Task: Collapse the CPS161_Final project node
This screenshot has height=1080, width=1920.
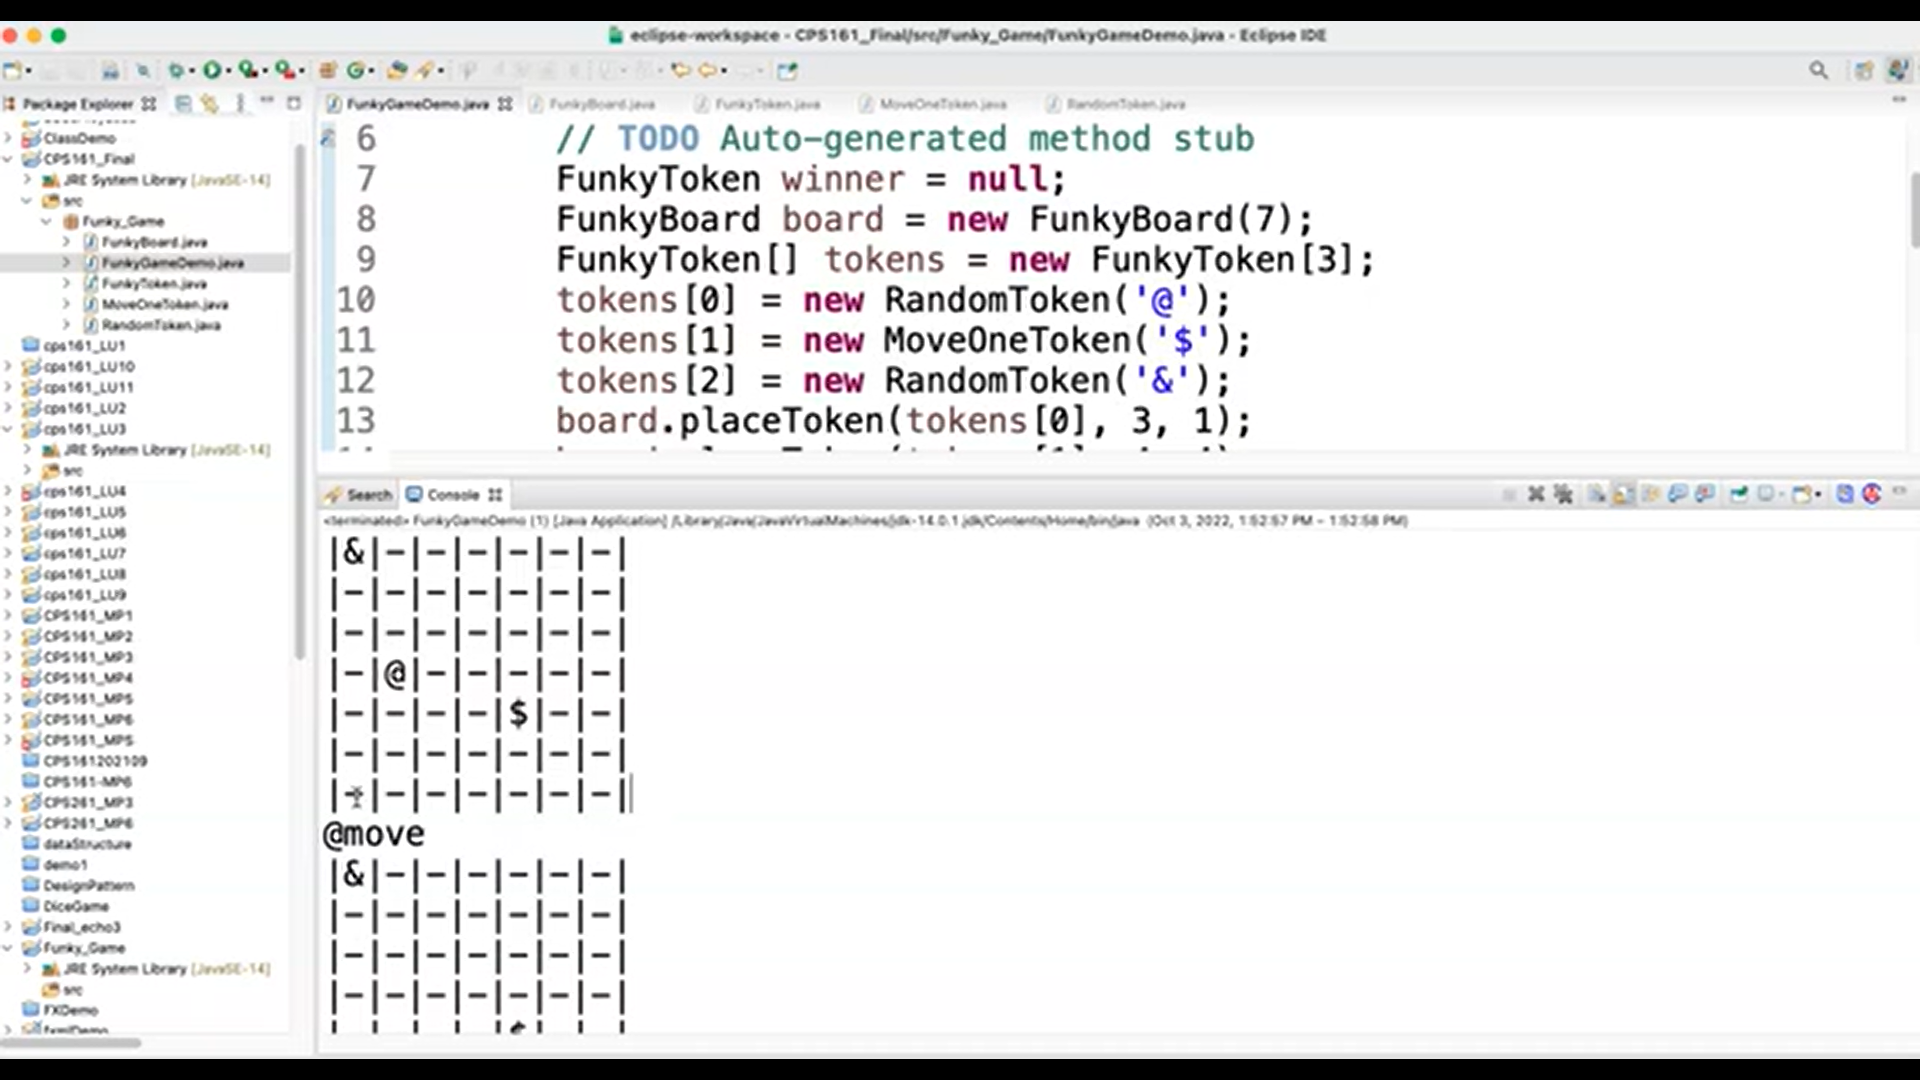Action: (8, 159)
